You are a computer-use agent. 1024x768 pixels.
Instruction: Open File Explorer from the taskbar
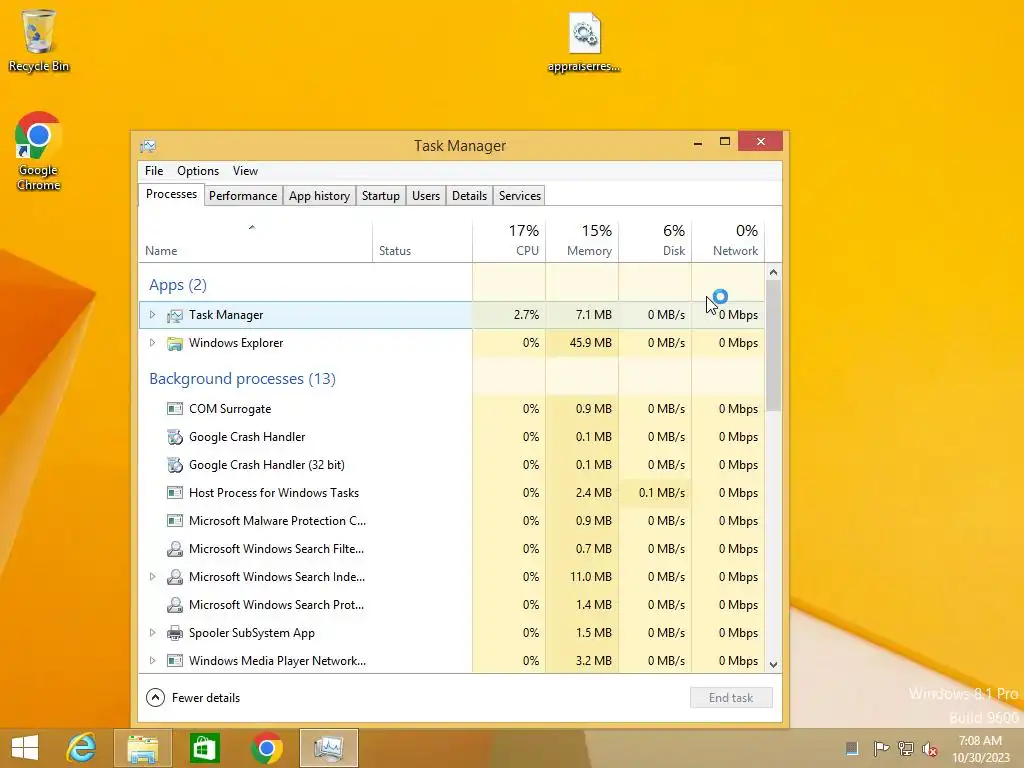(x=142, y=748)
